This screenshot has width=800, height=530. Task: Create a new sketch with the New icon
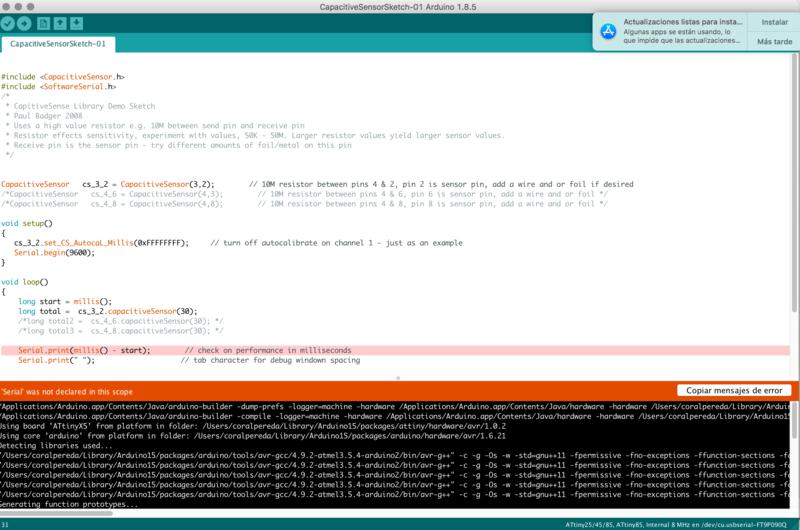point(44,23)
